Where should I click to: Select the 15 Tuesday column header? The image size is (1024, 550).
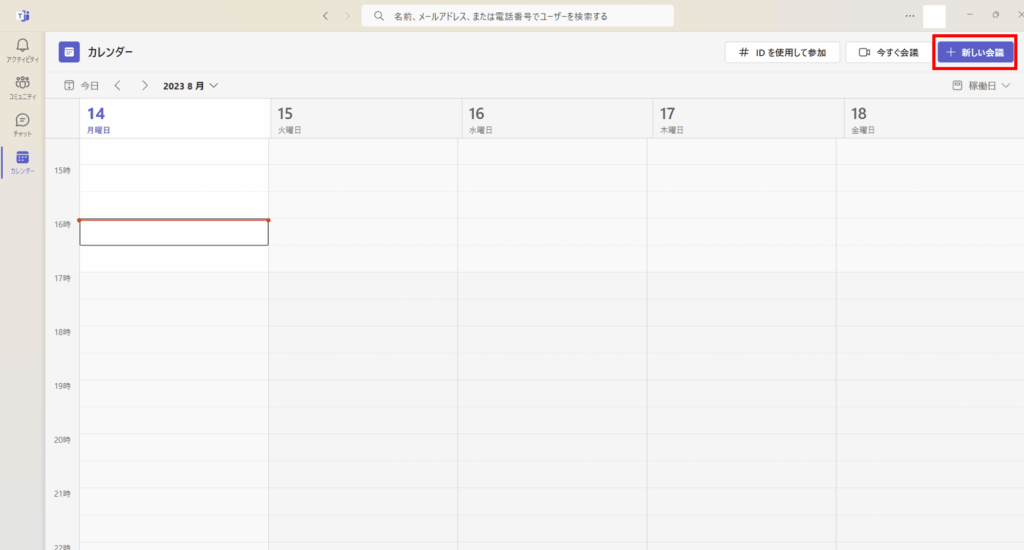click(366, 119)
